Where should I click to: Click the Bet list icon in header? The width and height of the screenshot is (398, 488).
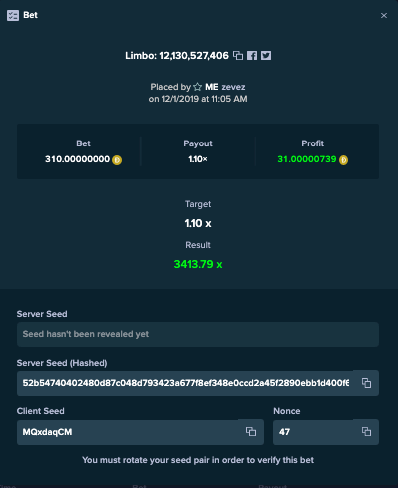click(13, 15)
